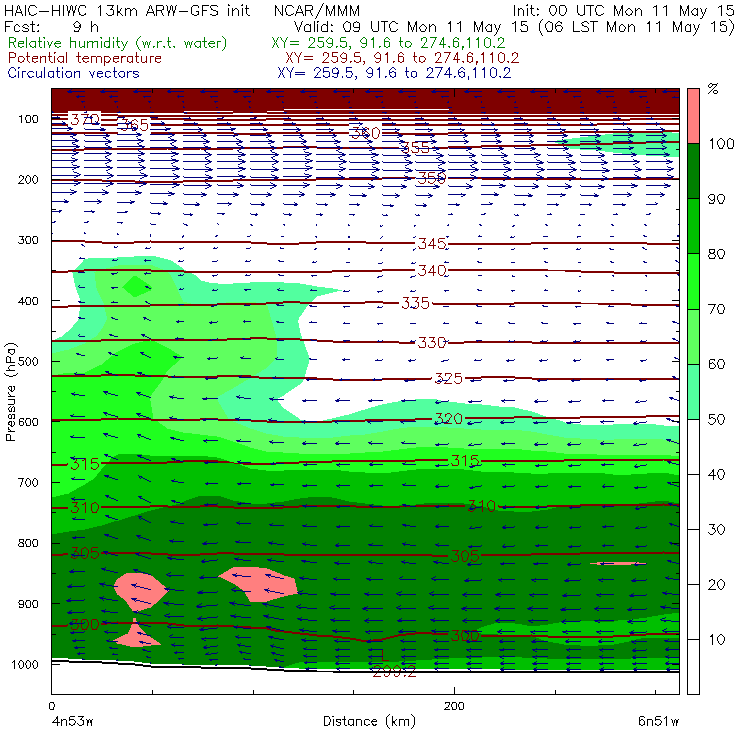Select the red 'Potential temperature' legend label
740x740 pixels.
point(84,58)
